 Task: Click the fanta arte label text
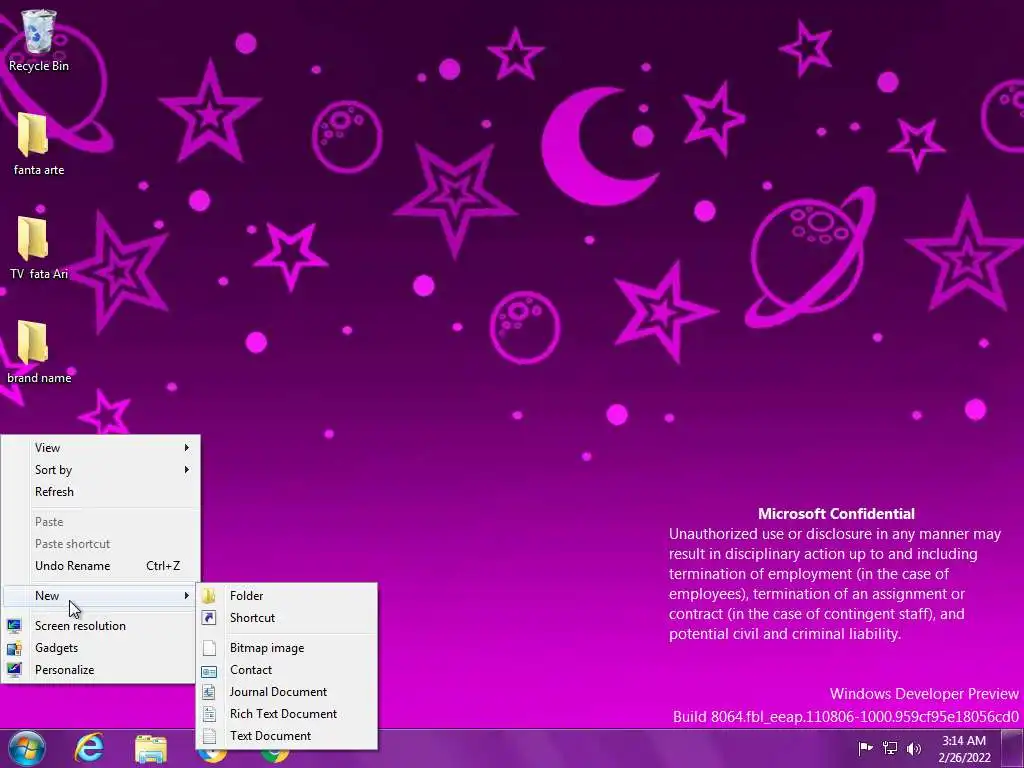[39, 170]
